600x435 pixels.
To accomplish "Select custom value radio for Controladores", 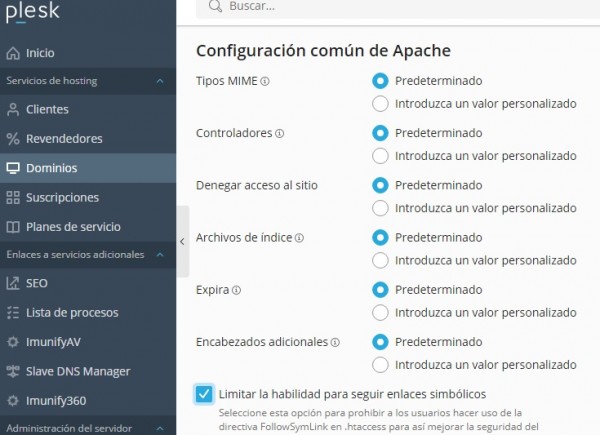I will pyautogui.click(x=380, y=156).
